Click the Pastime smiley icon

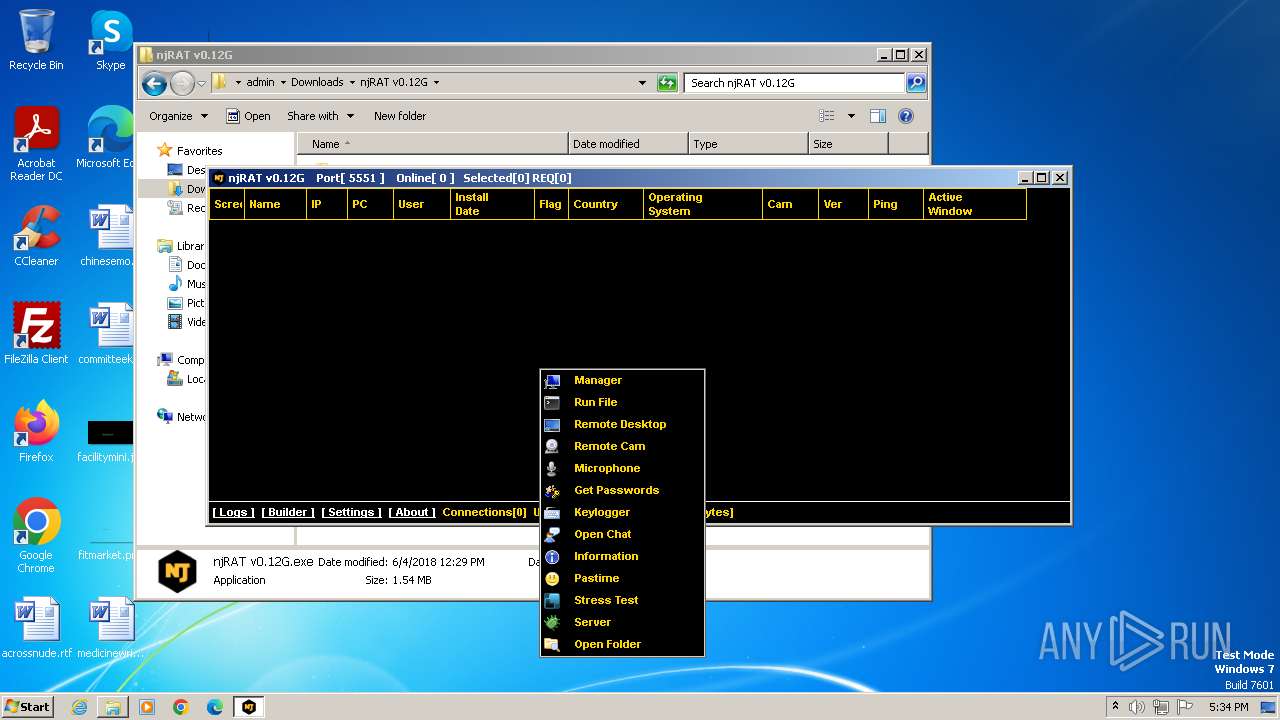tap(552, 578)
